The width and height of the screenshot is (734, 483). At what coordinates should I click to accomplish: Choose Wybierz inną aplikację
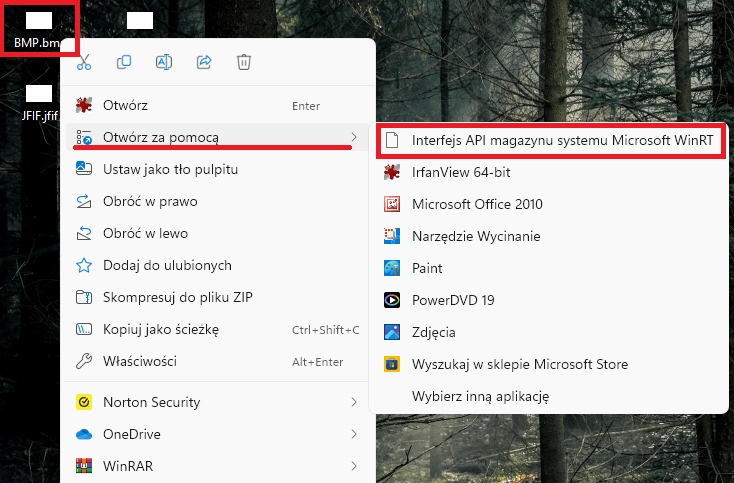[549, 396]
